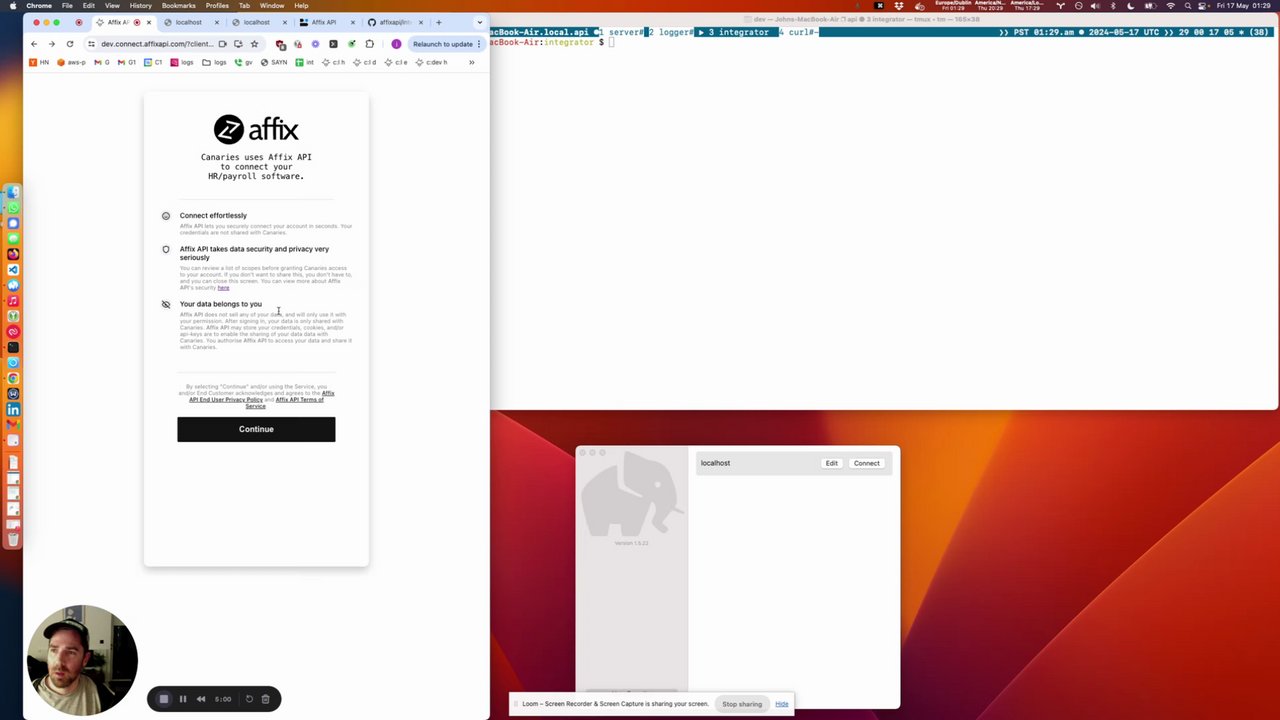Open the Bookmarks menu
This screenshot has width=1280, height=720.
(179, 6)
